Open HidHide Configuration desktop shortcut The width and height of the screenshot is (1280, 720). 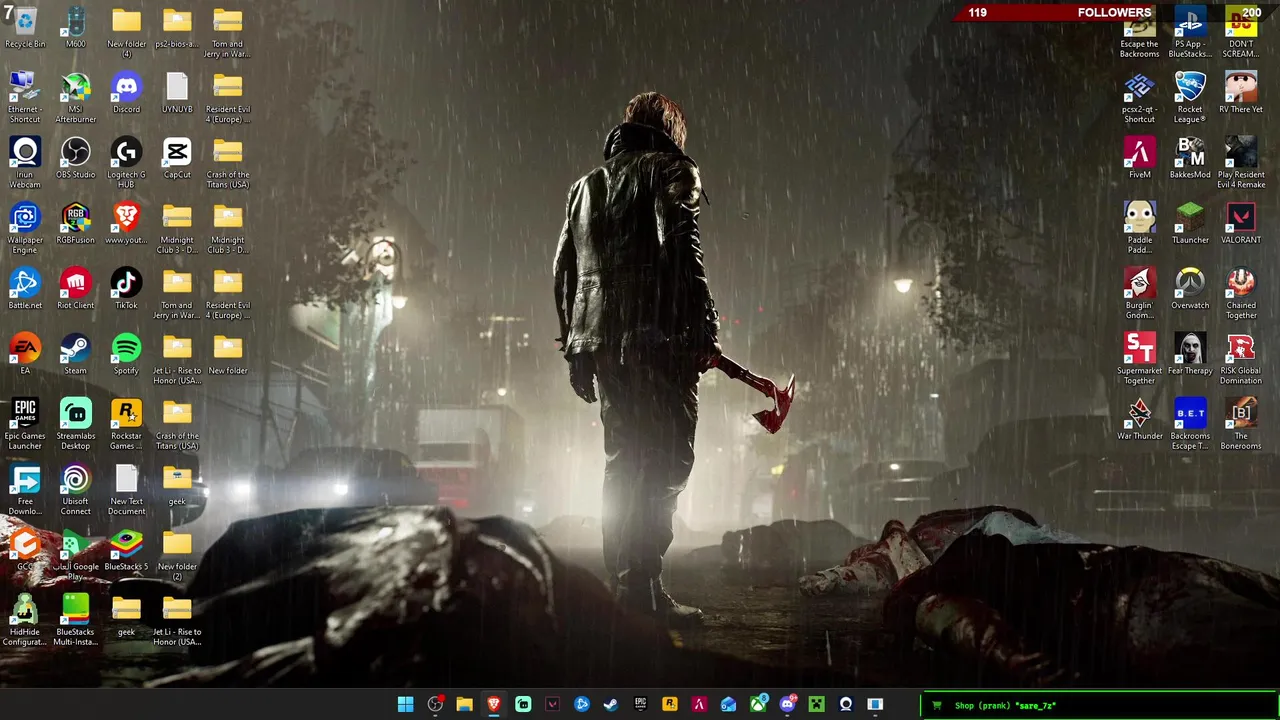(25, 620)
